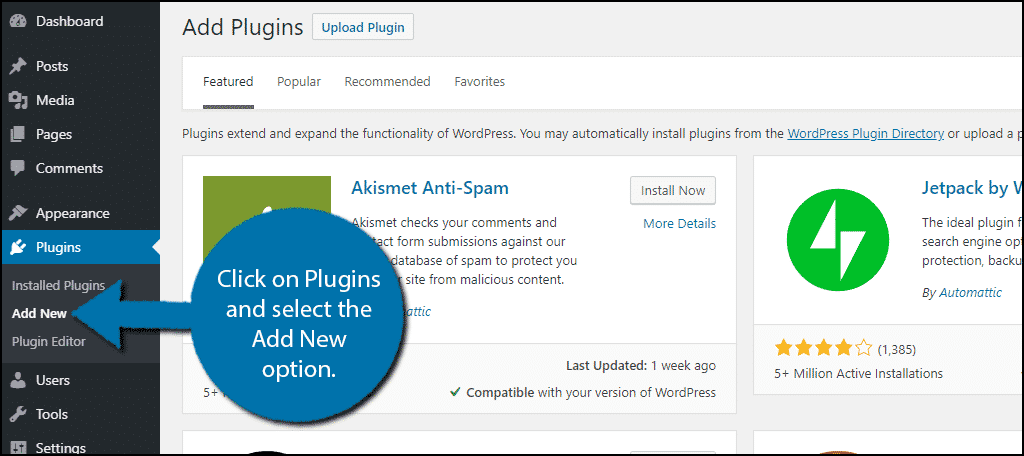This screenshot has height=456, width=1024.
Task: Click the Comments speech bubble icon
Action: coord(18,169)
